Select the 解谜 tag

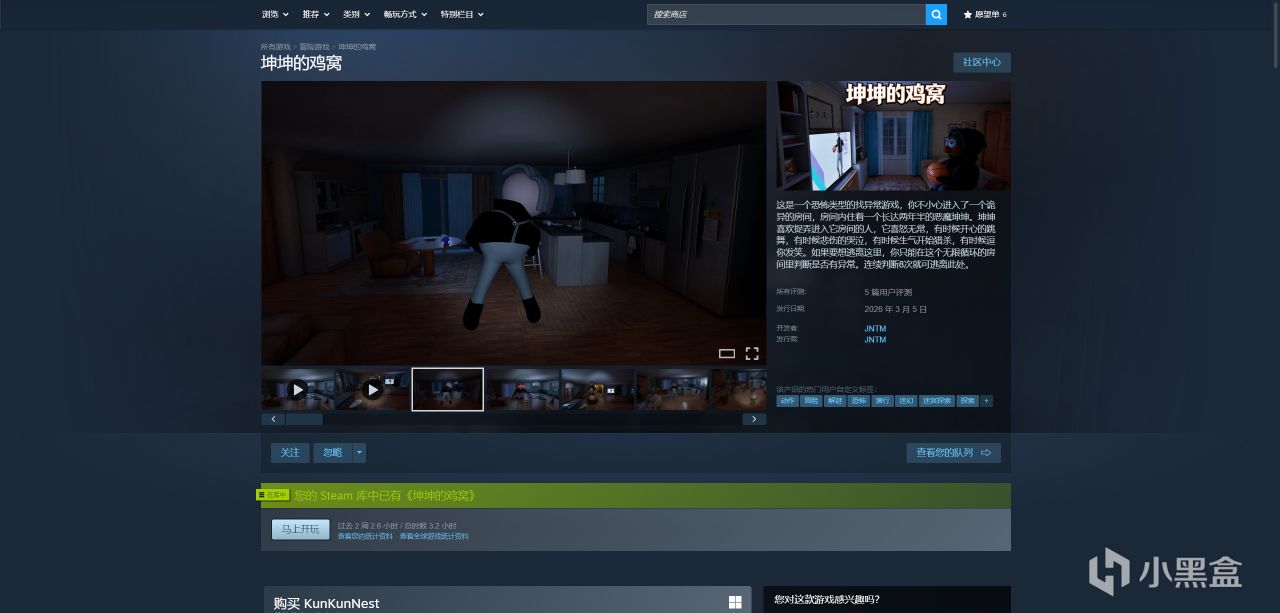click(x=835, y=401)
